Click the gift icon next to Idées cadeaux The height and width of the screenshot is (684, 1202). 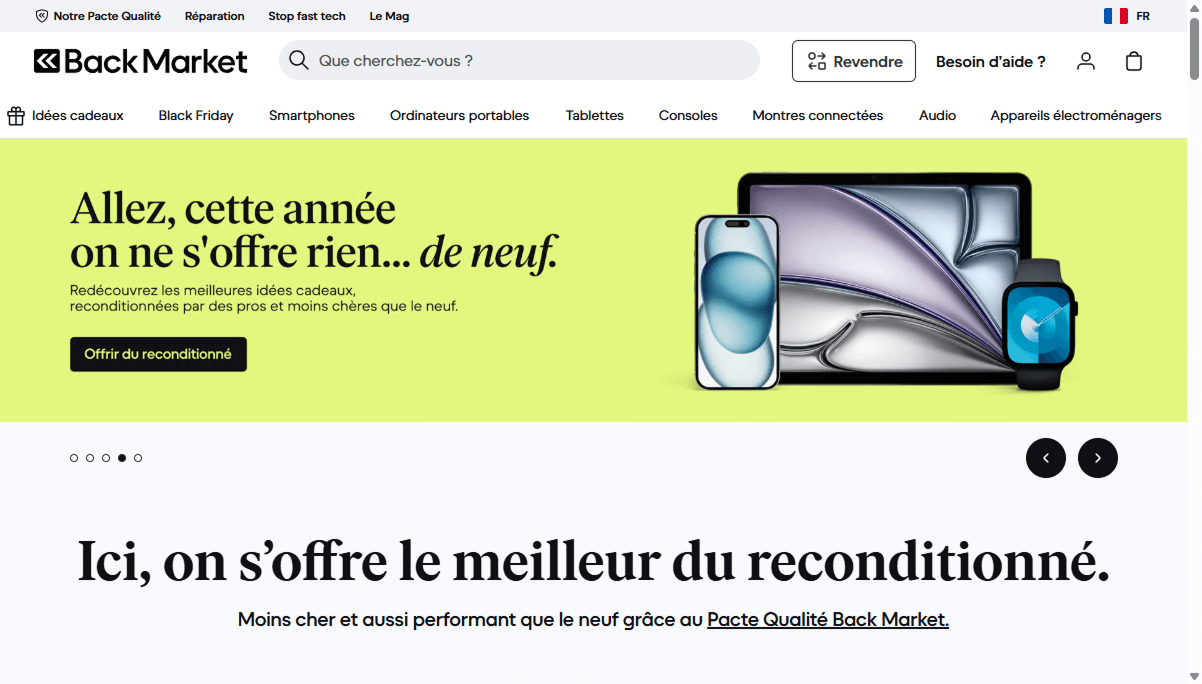pos(15,115)
